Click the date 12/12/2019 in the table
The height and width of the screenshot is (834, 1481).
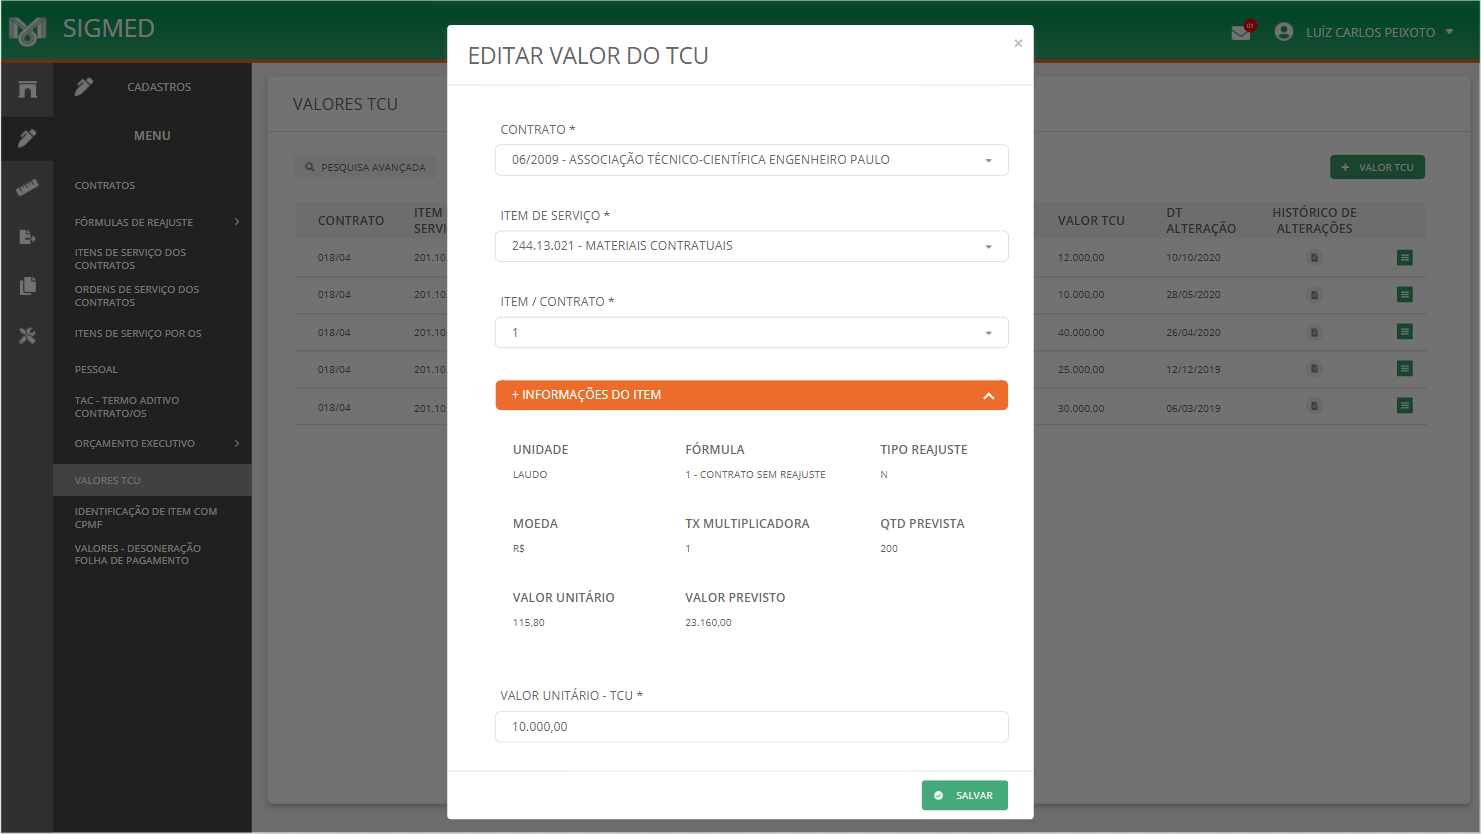click(1193, 370)
